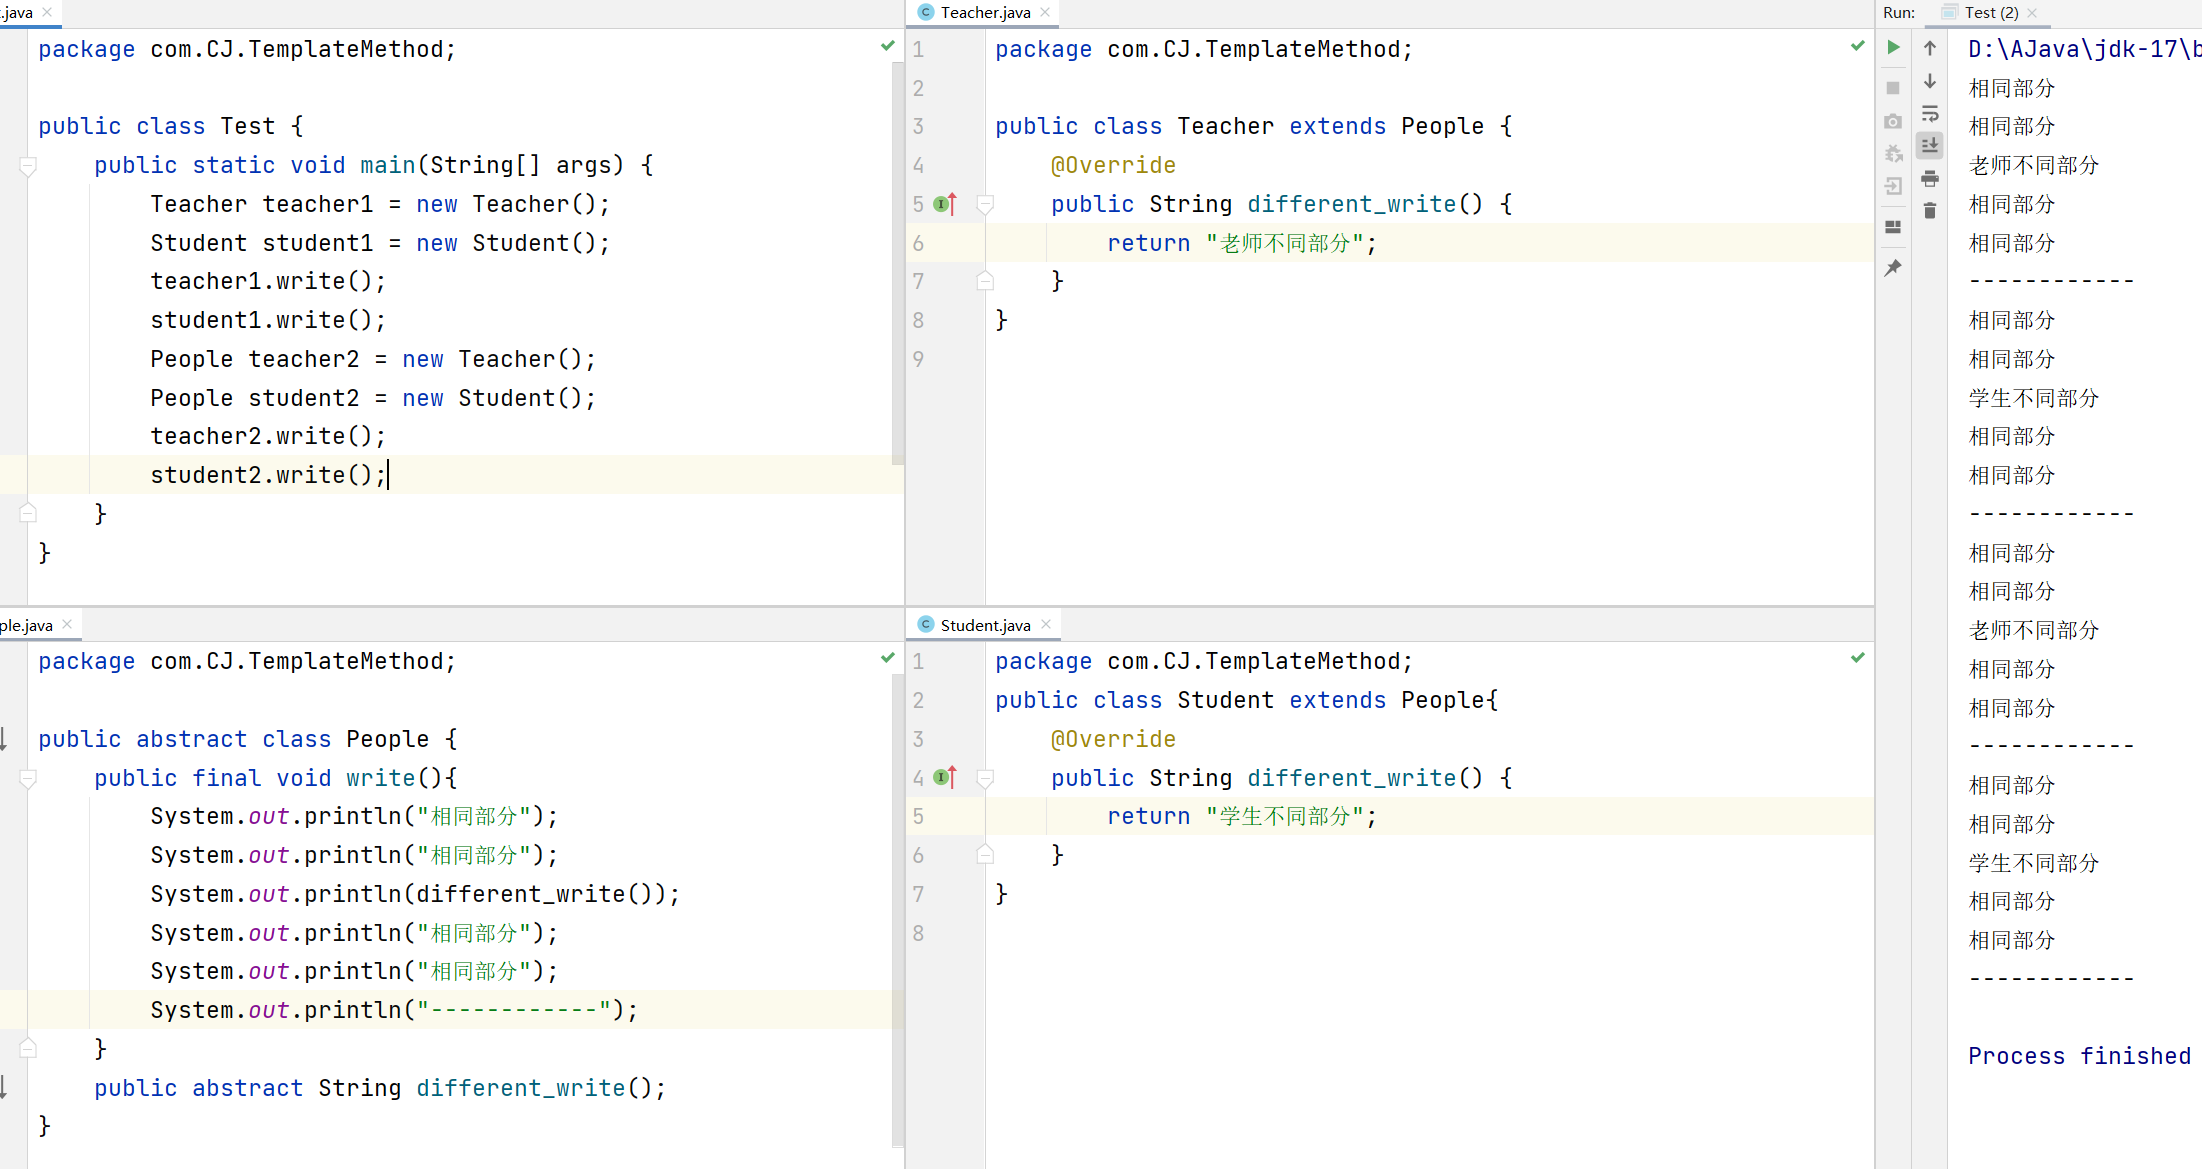Click the Down stack trace arrow
The width and height of the screenshot is (2202, 1169).
(1930, 81)
